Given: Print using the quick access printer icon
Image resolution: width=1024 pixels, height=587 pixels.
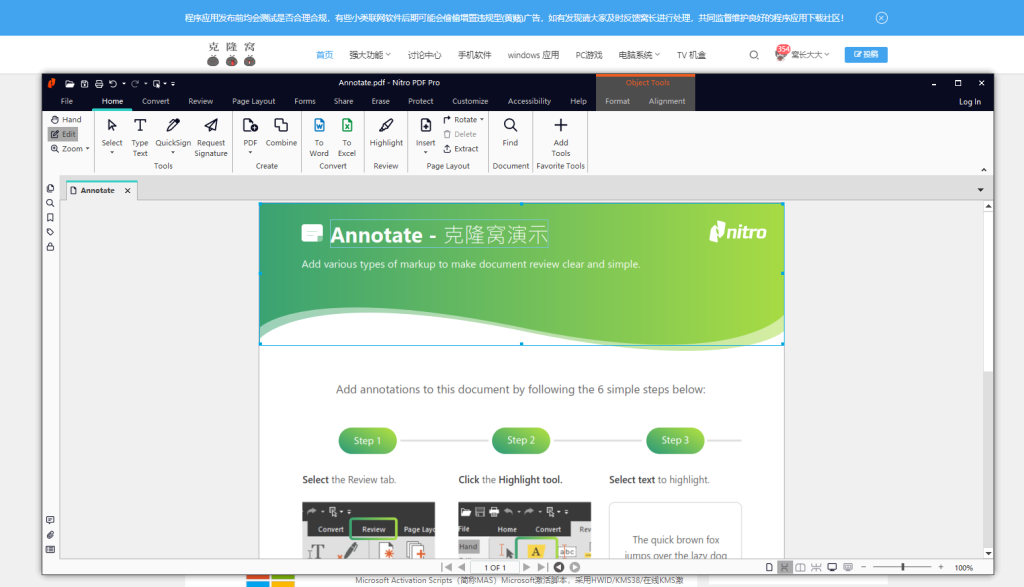Looking at the screenshot, I should point(99,84).
